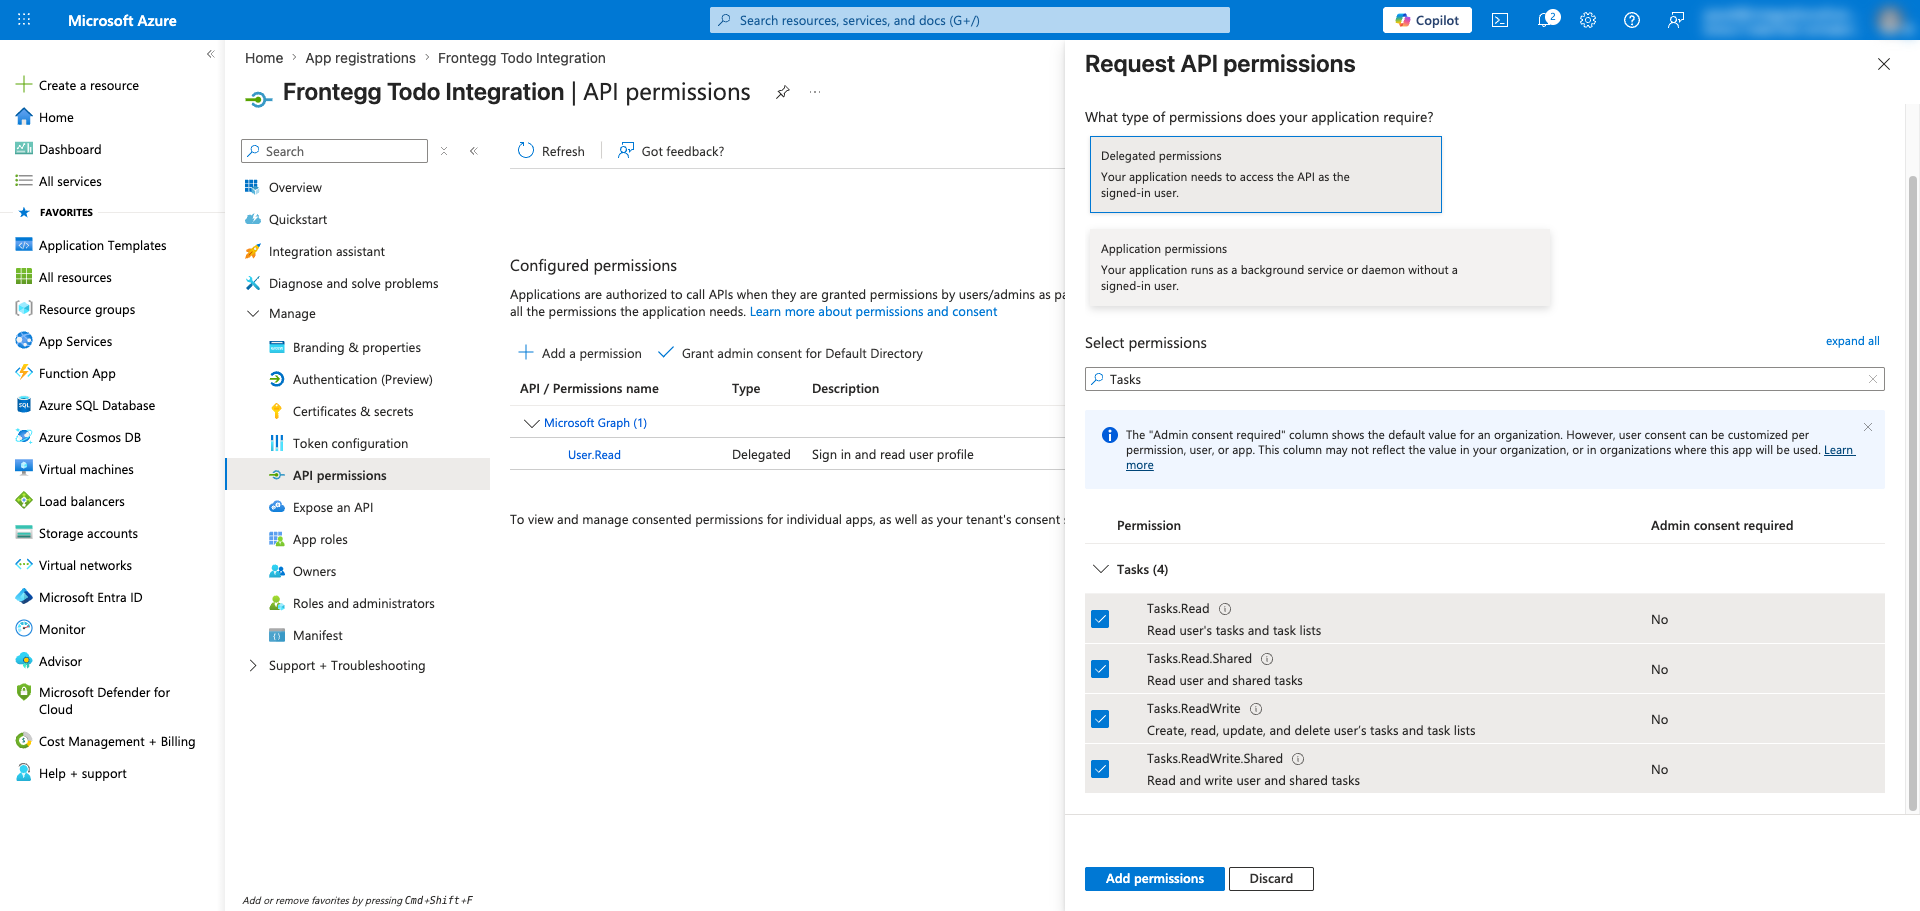Select the Application permissions option card
The image size is (1920, 911).
click(x=1318, y=267)
